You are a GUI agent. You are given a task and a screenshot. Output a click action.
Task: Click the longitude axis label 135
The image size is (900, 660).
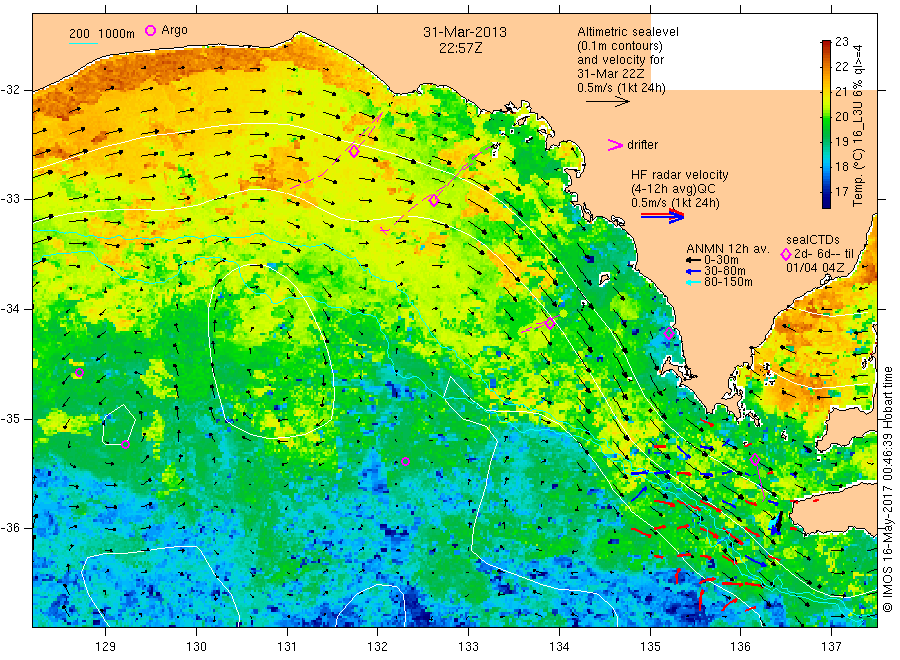(650, 647)
